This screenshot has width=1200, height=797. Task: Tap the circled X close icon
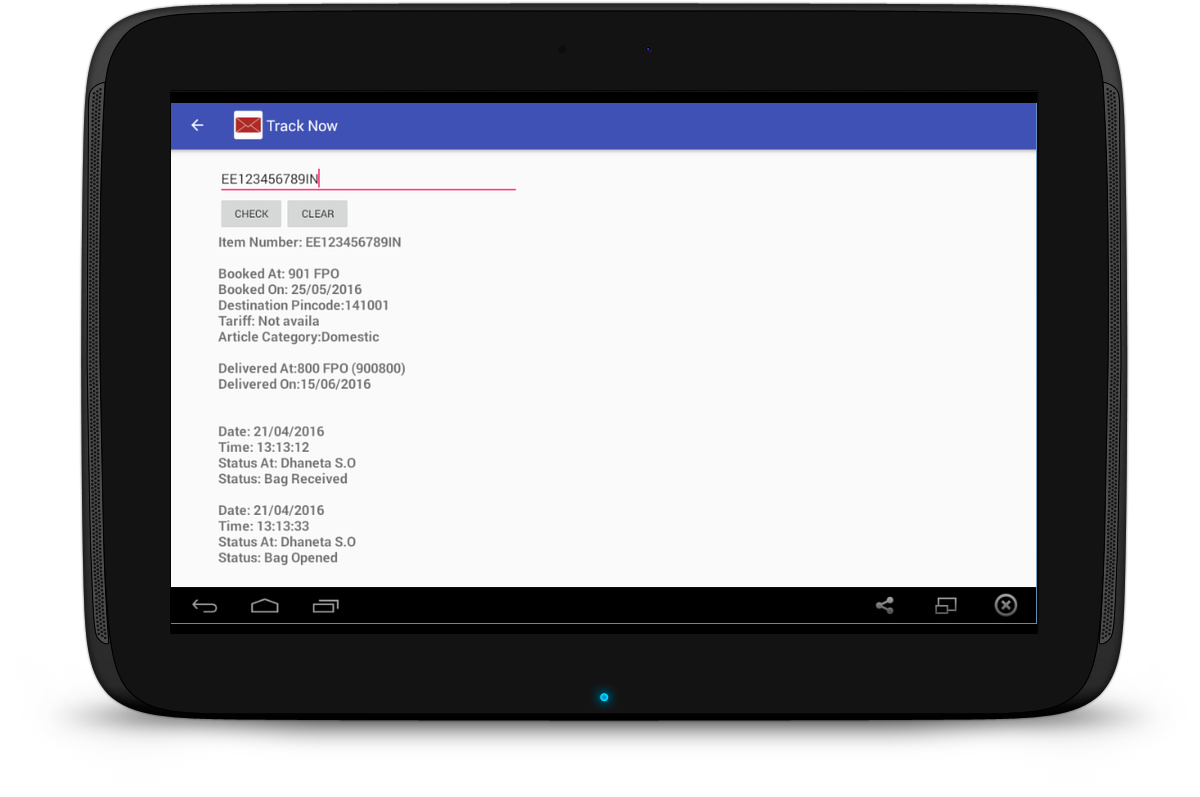pos(1005,605)
